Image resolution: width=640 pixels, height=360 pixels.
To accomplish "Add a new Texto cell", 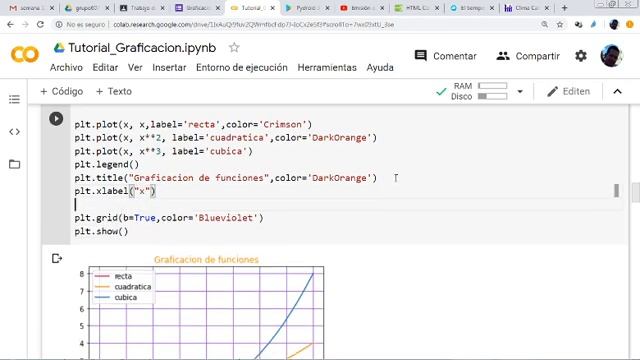I will click(x=113, y=91).
